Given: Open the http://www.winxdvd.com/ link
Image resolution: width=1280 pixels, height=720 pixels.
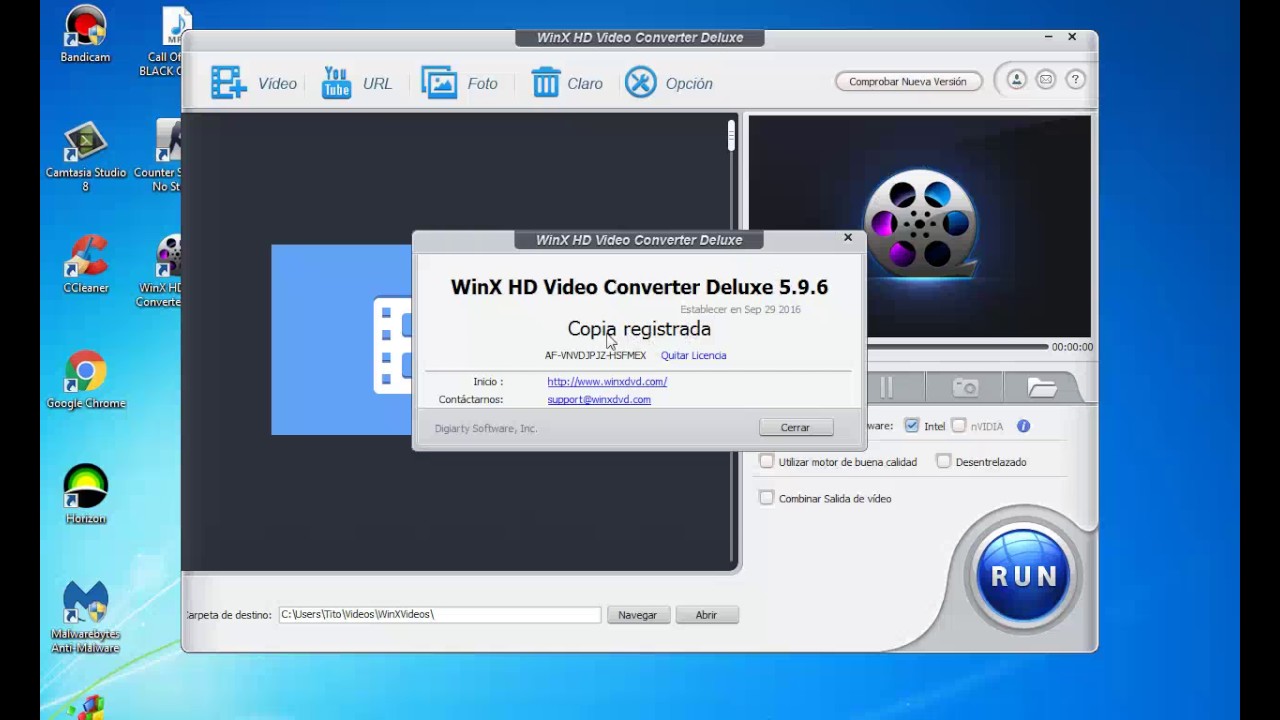Looking at the screenshot, I should [607, 381].
